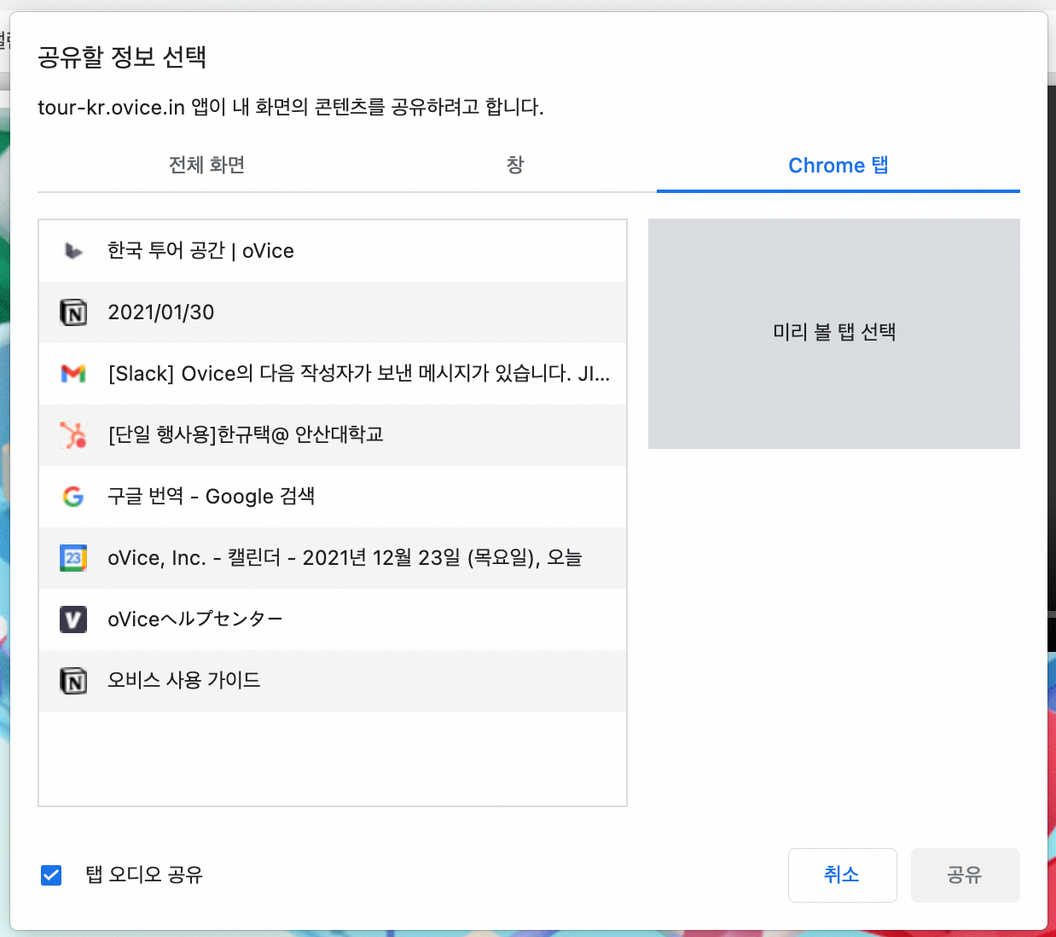
Task: Uncheck the 탭 오디오 공유 checkbox
Action: pyautogui.click(x=51, y=875)
